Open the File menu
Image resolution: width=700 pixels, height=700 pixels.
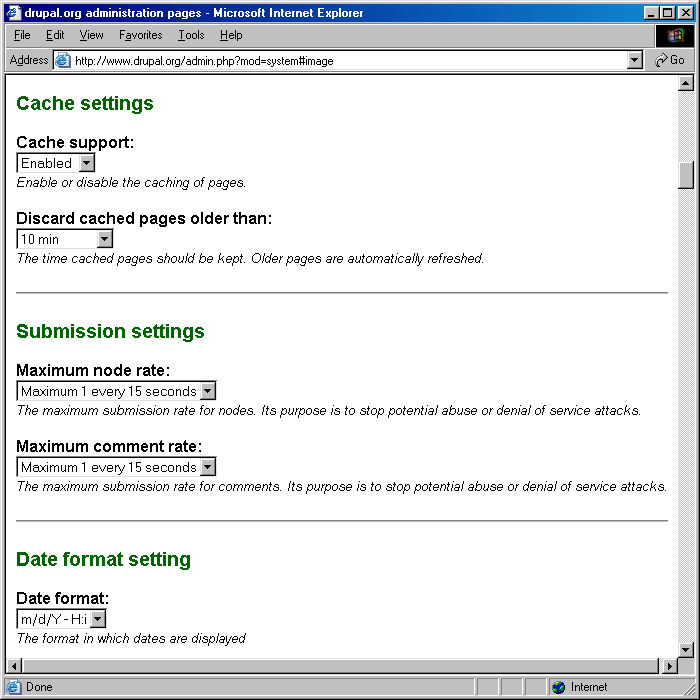tap(22, 35)
